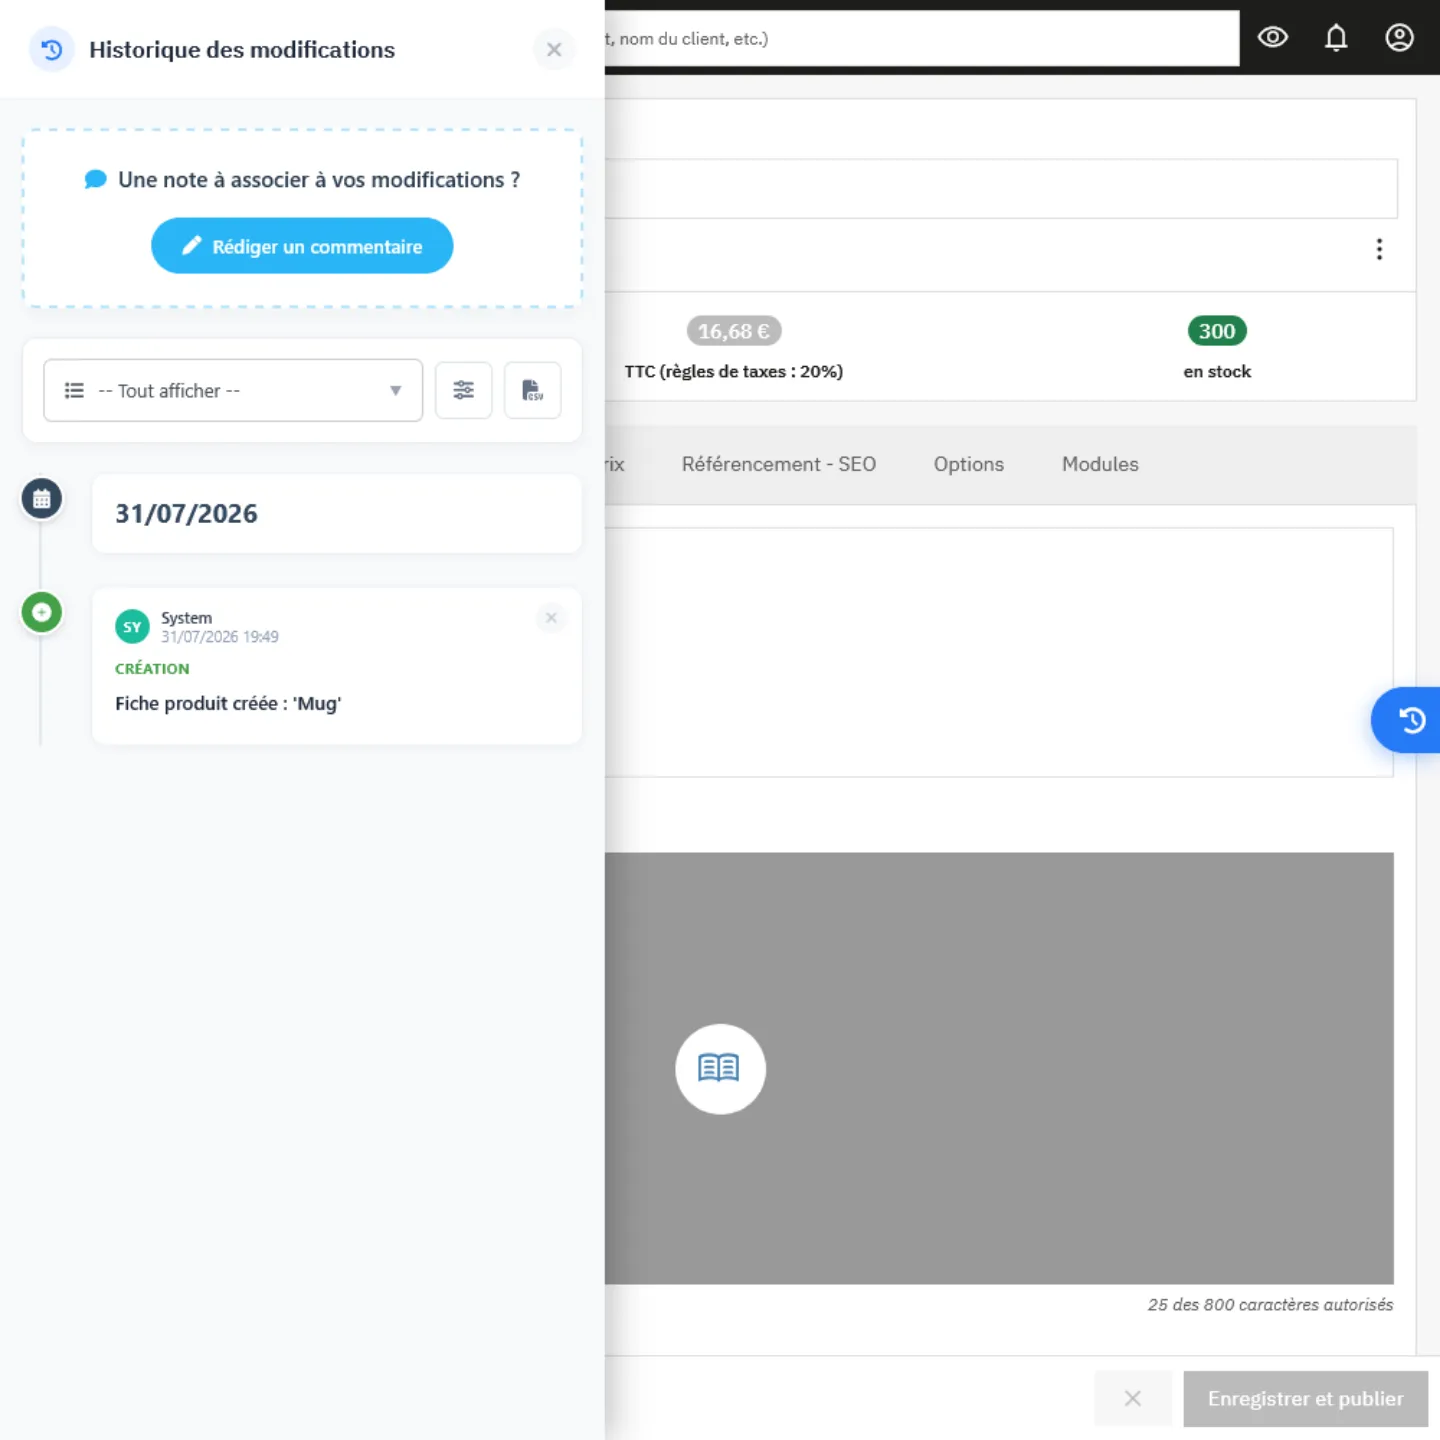The width and height of the screenshot is (1440, 1440).
Task: Click the 16,68 € price badge
Action: (x=734, y=331)
